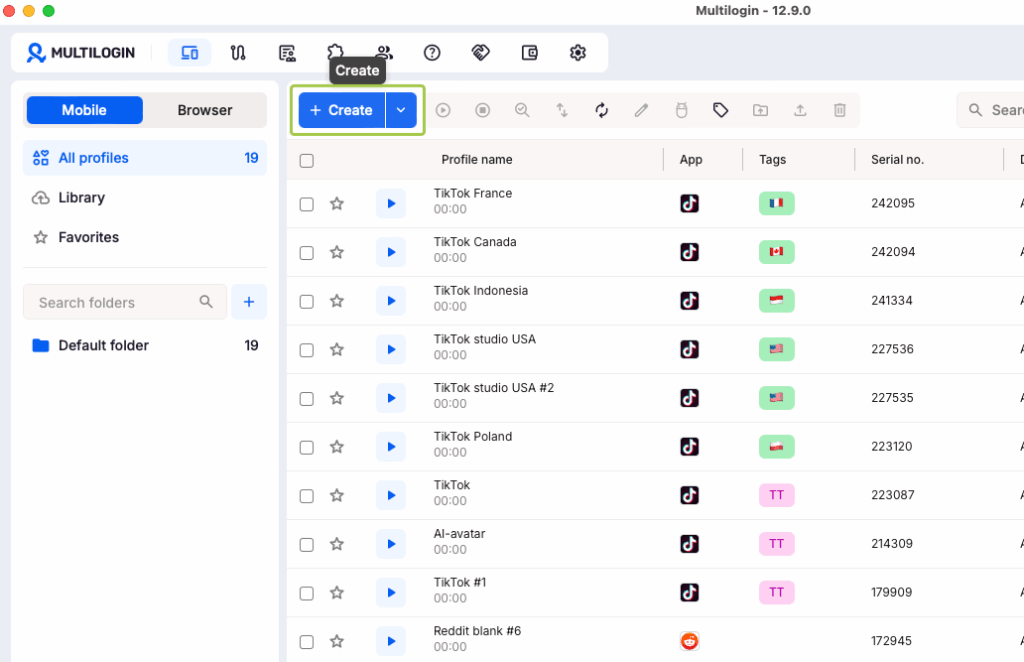Check the AI-avatar row checkbox
This screenshot has width=1024, height=662.
[x=306, y=544]
